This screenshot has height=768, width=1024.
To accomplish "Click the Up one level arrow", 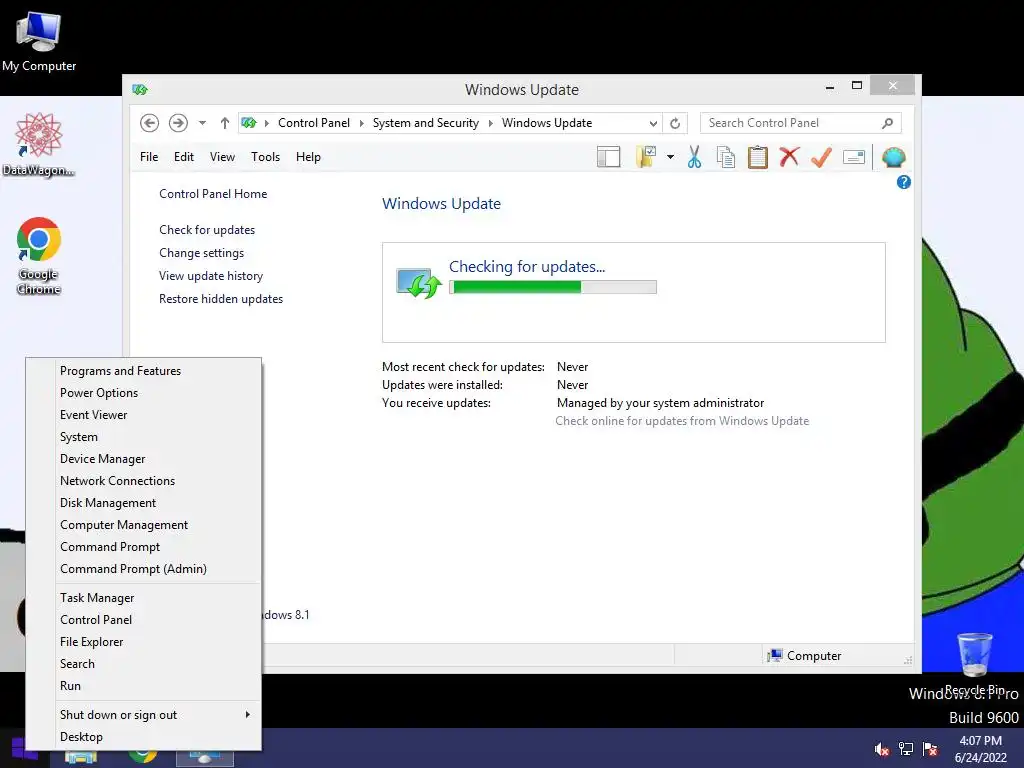I will (x=225, y=123).
